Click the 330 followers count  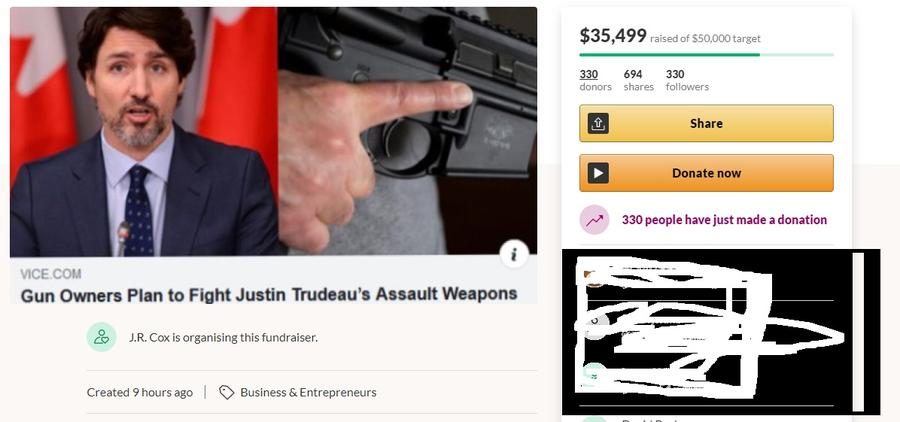[x=687, y=80]
